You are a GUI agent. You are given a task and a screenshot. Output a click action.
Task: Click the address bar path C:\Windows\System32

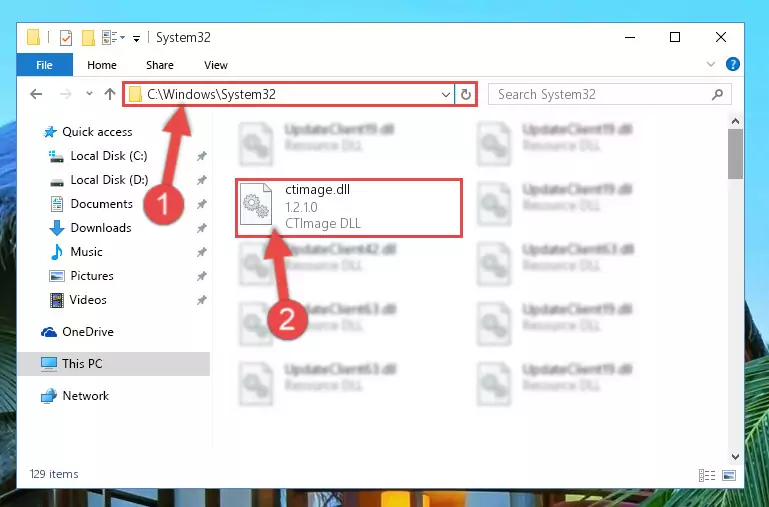pyautogui.click(x=211, y=94)
